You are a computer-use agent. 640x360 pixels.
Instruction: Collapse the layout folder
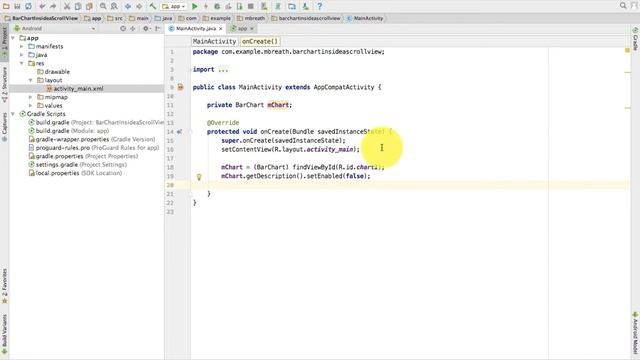[31, 80]
